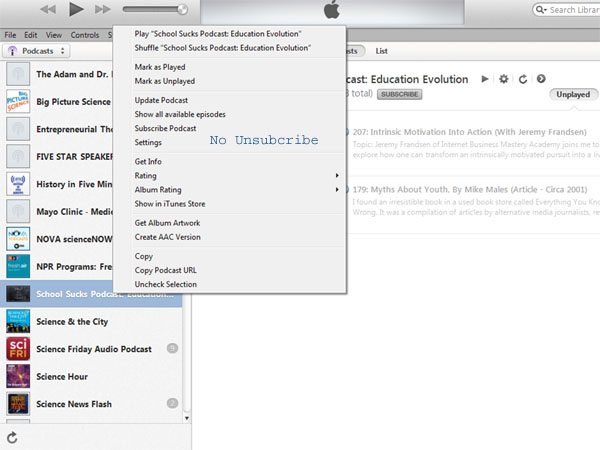This screenshot has width=600, height=450.
Task: Select Subscribe Podcast menu entry
Action: click(165, 129)
